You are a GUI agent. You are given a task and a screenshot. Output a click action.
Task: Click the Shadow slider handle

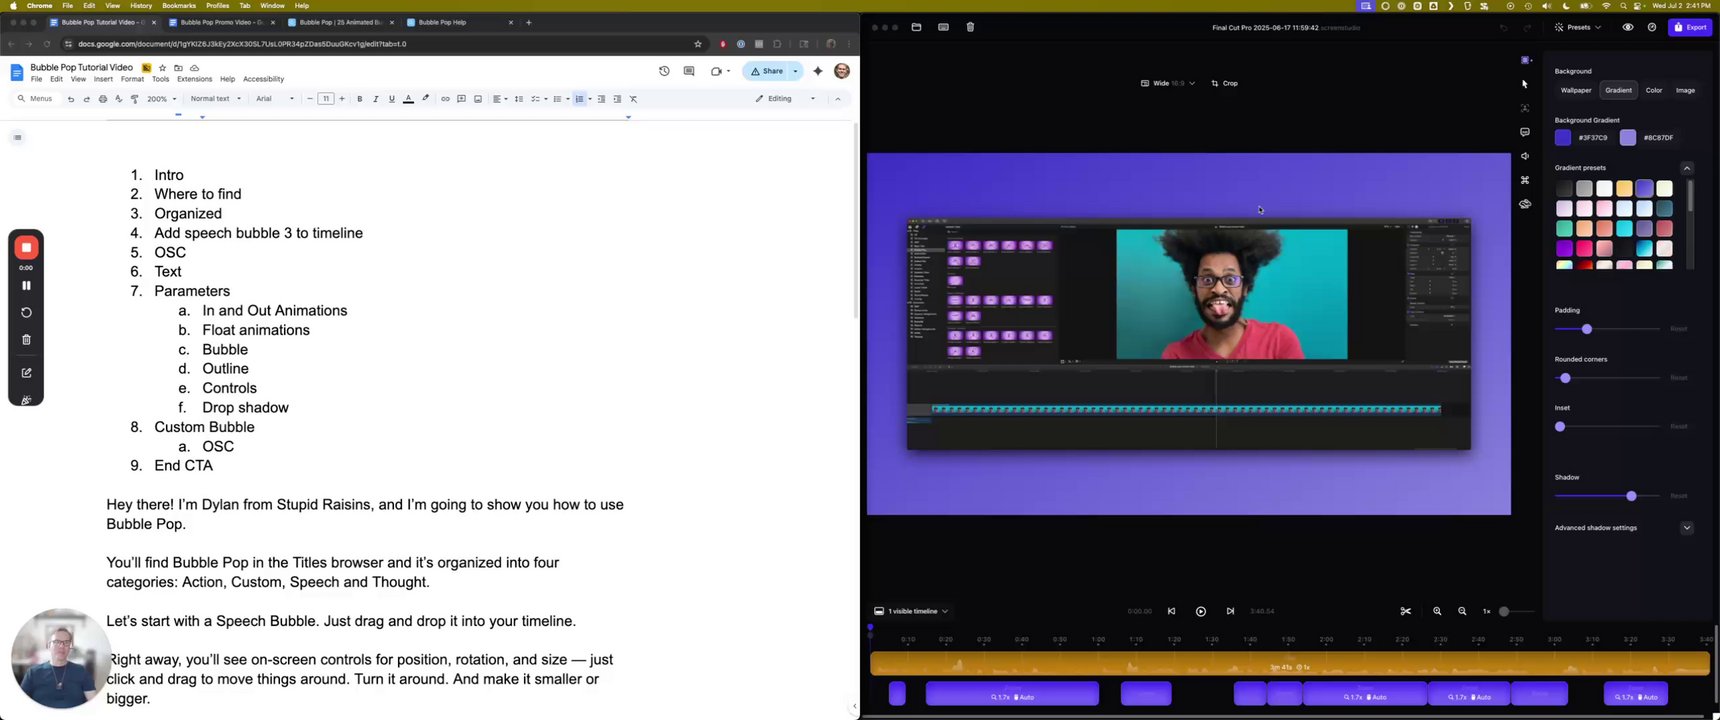pyautogui.click(x=1631, y=496)
